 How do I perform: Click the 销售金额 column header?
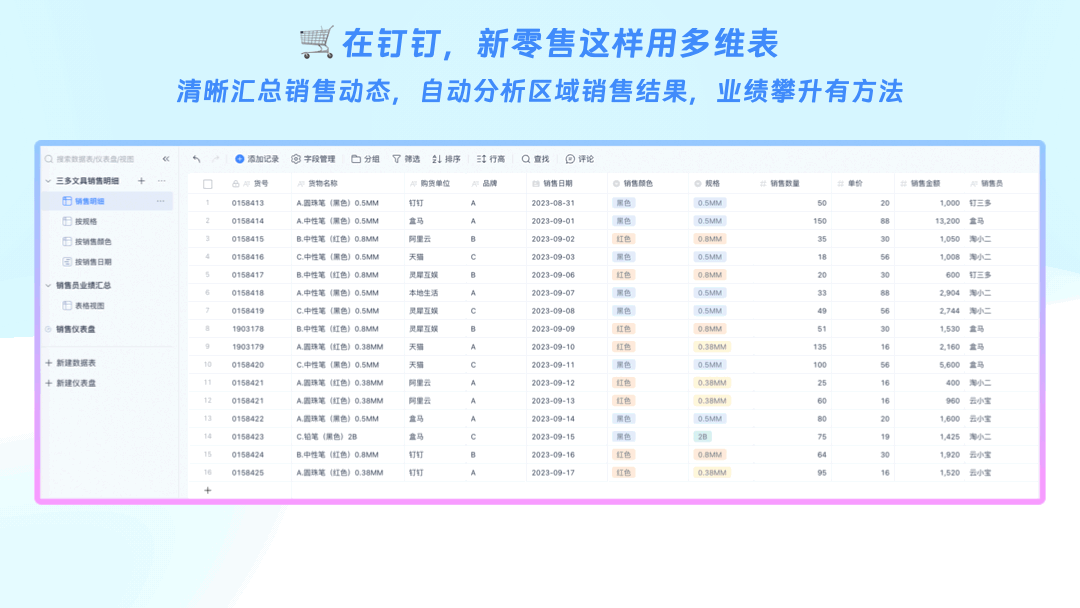coord(929,184)
